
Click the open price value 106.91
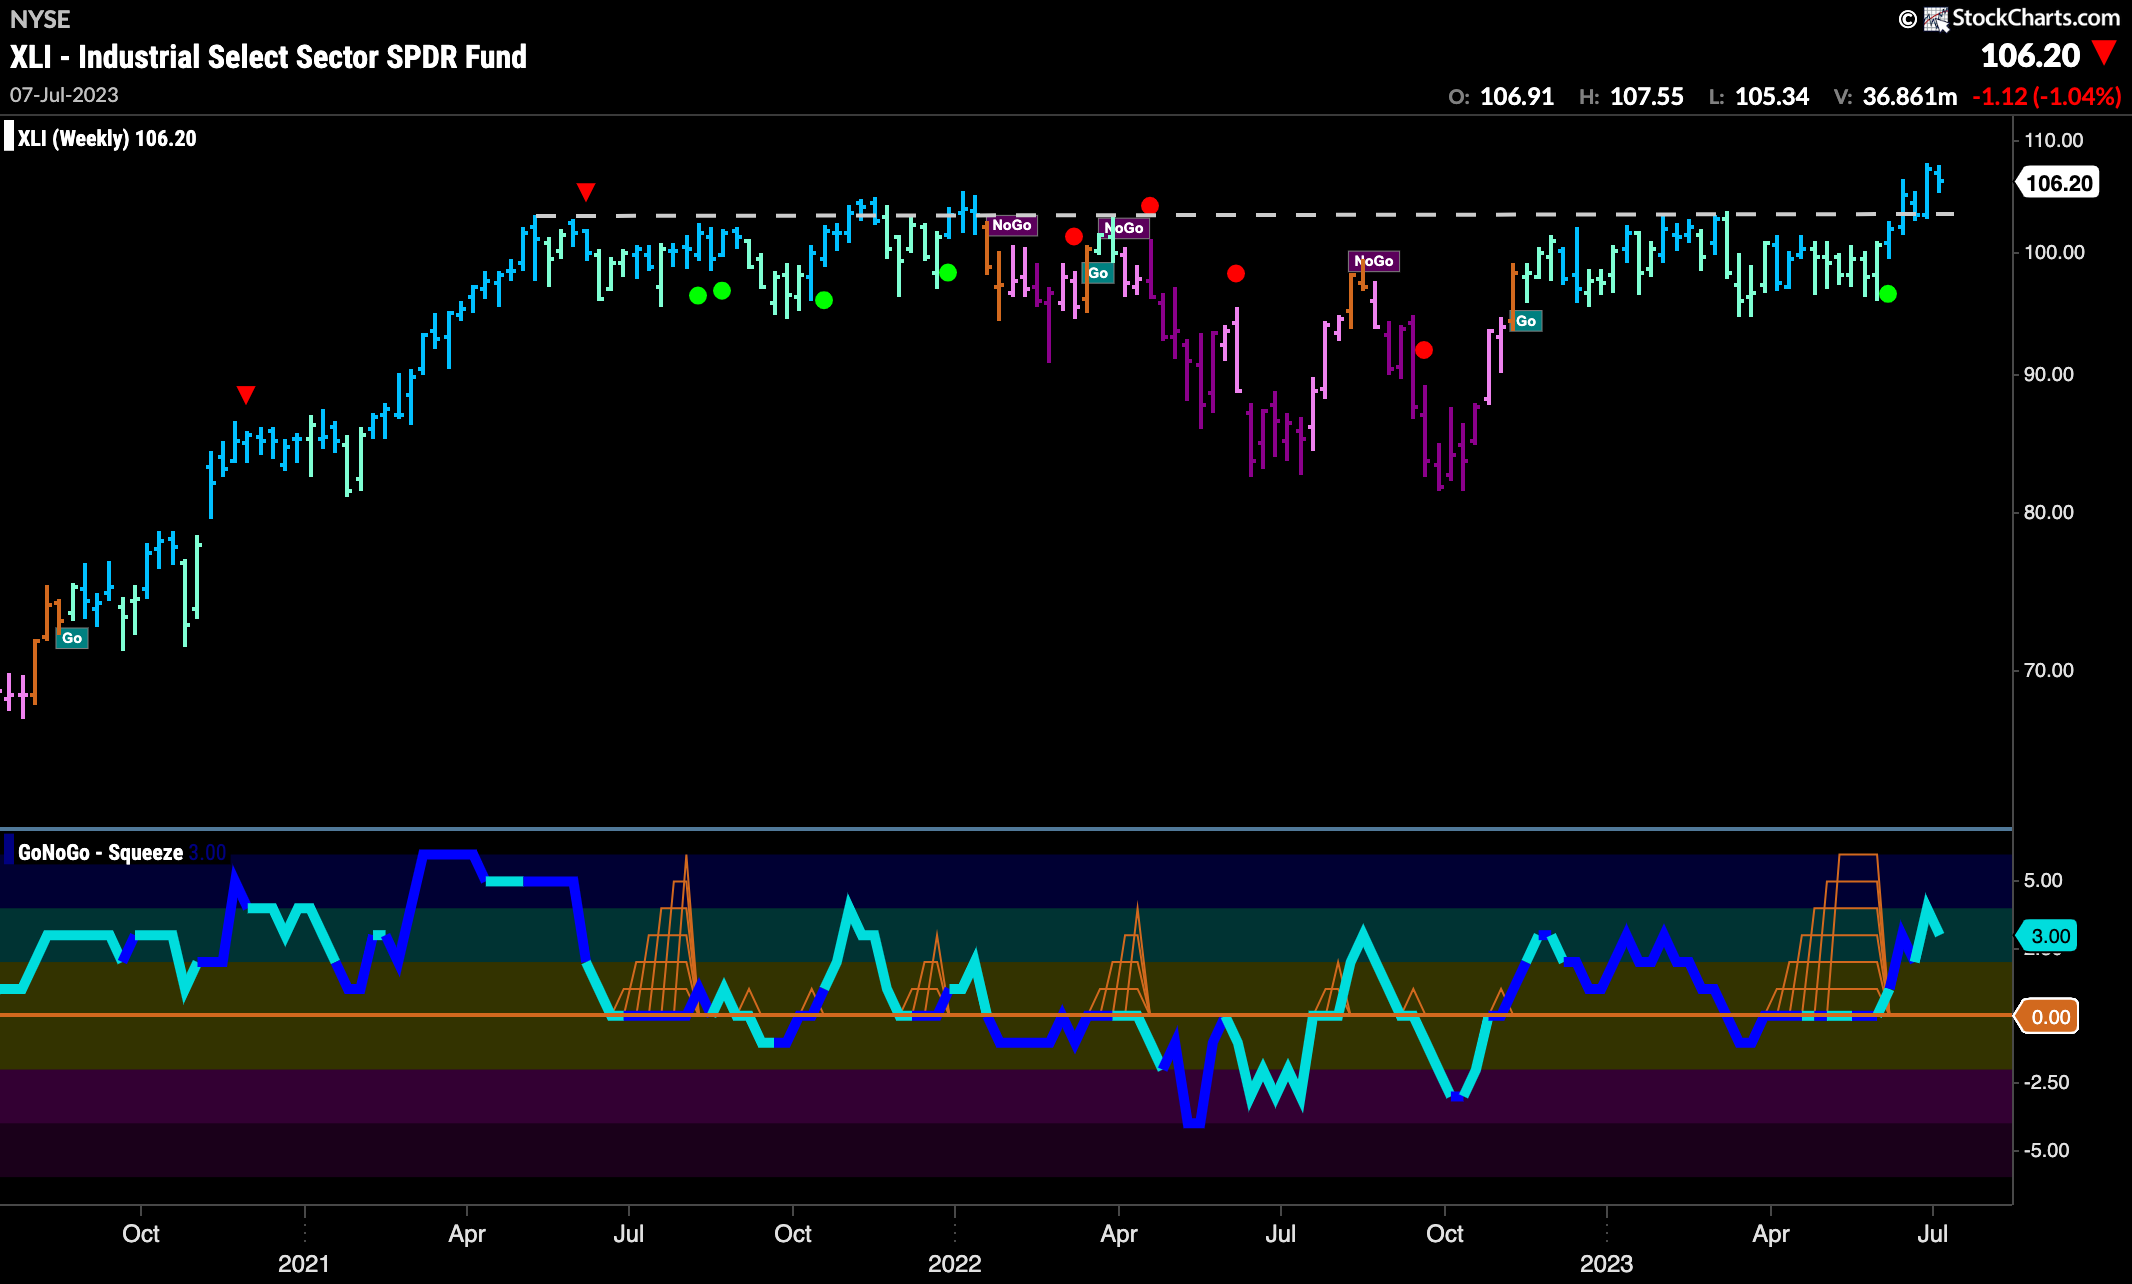1517,97
